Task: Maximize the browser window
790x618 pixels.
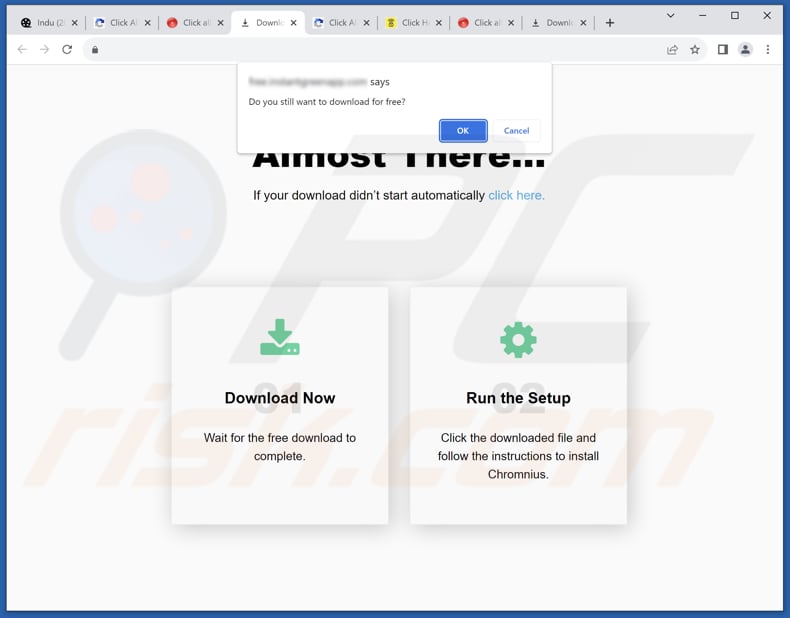Action: click(735, 16)
